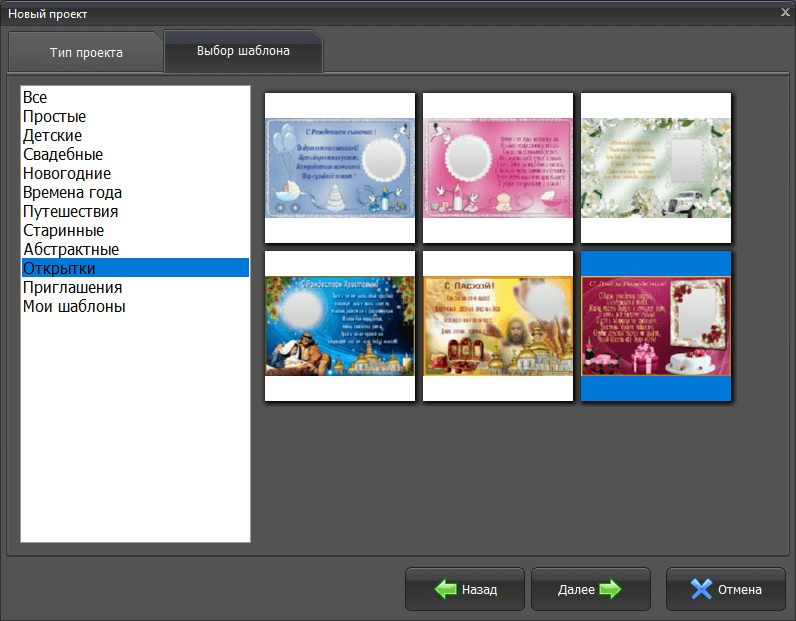Select the Времена года category
Image resolution: width=796 pixels, height=621 pixels.
pos(135,192)
